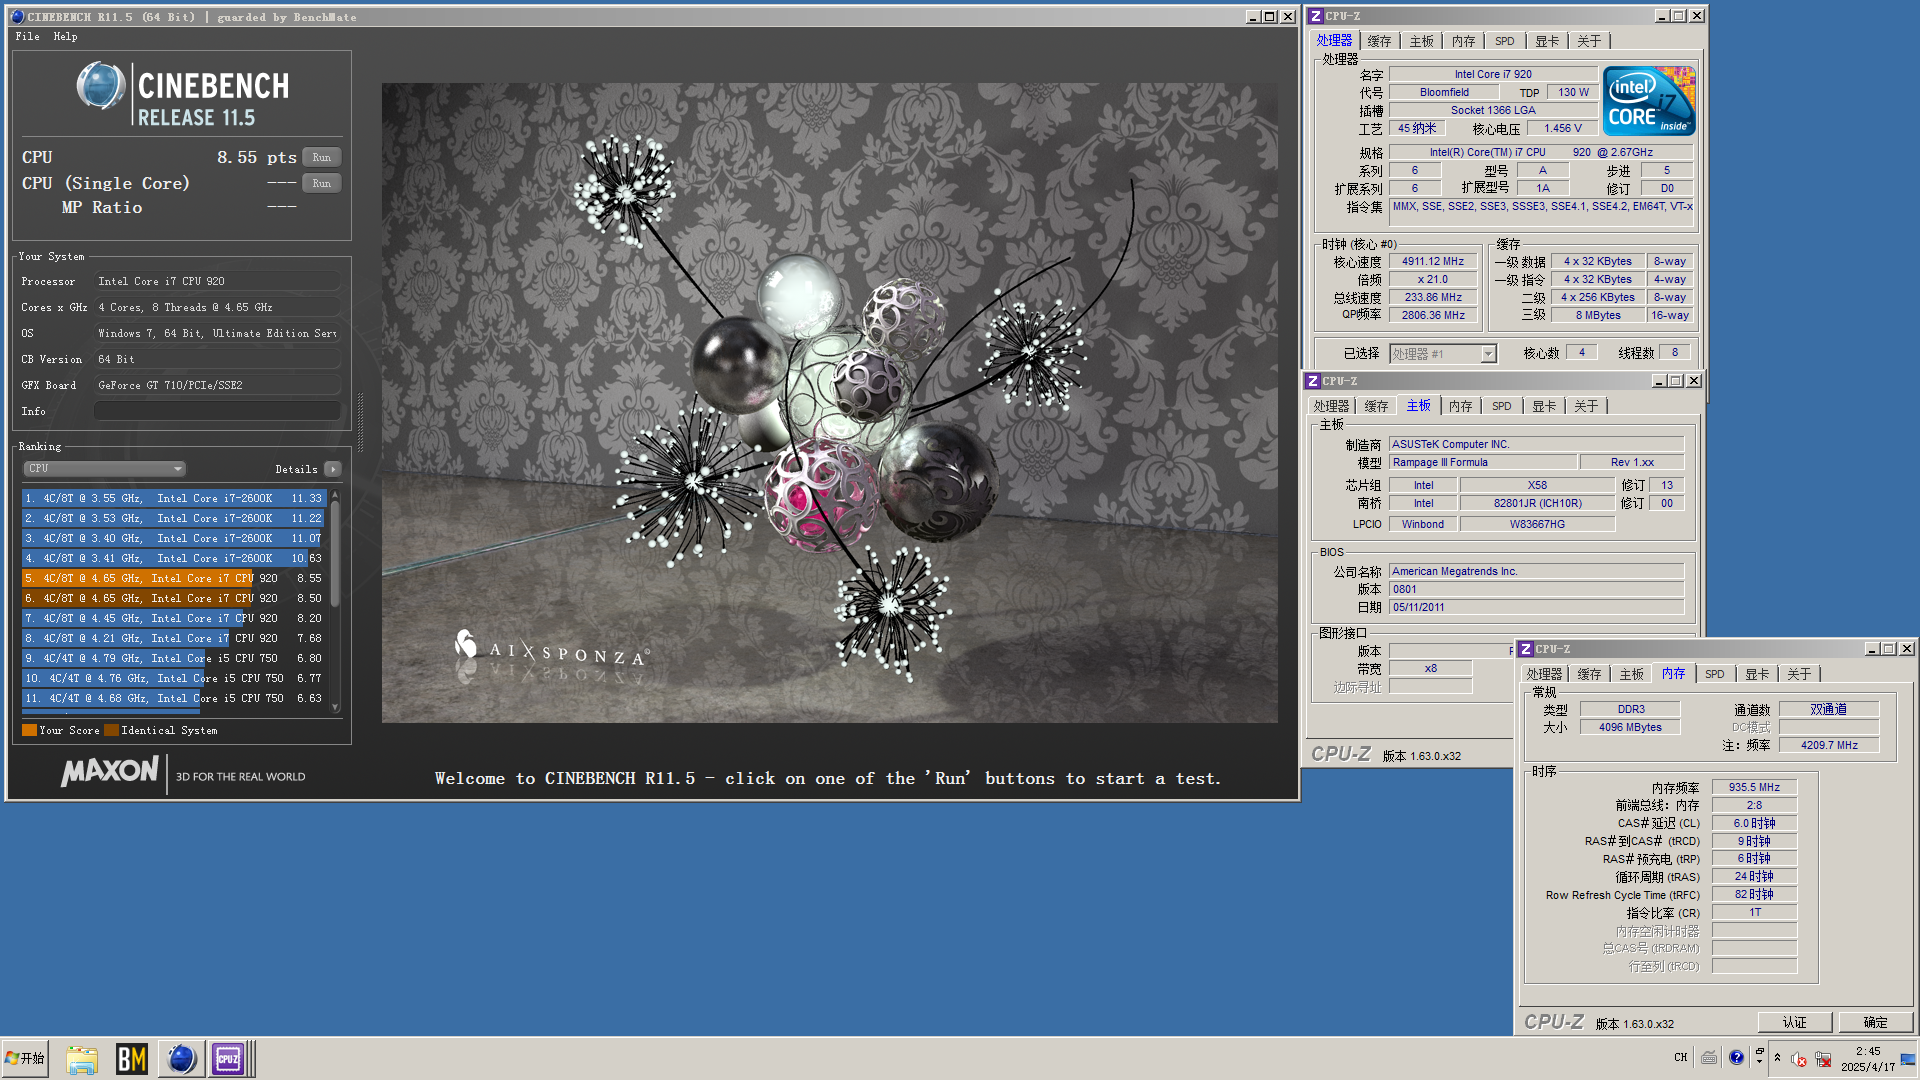Viewport: 1920px width, 1080px height.
Task: Open the Start menu button
Action: pyautogui.click(x=25, y=1058)
